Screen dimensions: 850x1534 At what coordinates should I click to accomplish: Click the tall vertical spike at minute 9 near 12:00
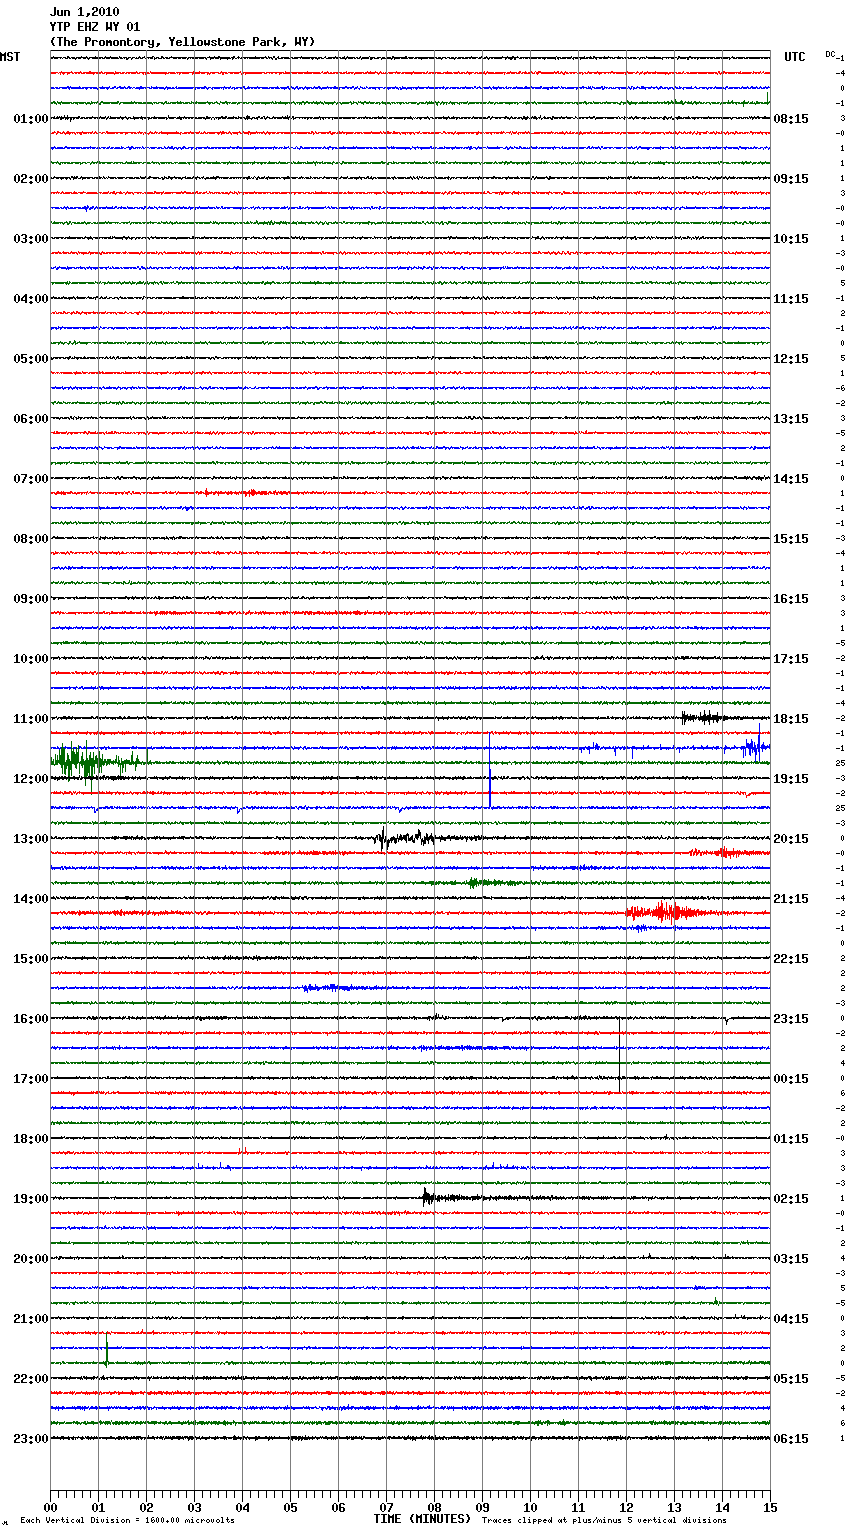490,770
